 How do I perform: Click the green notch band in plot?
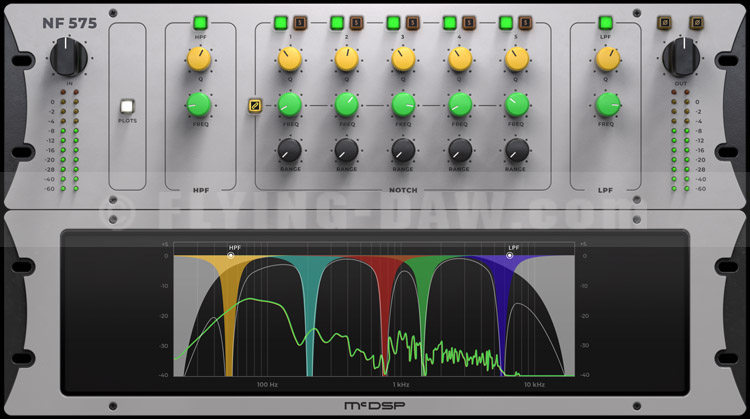click(x=423, y=316)
